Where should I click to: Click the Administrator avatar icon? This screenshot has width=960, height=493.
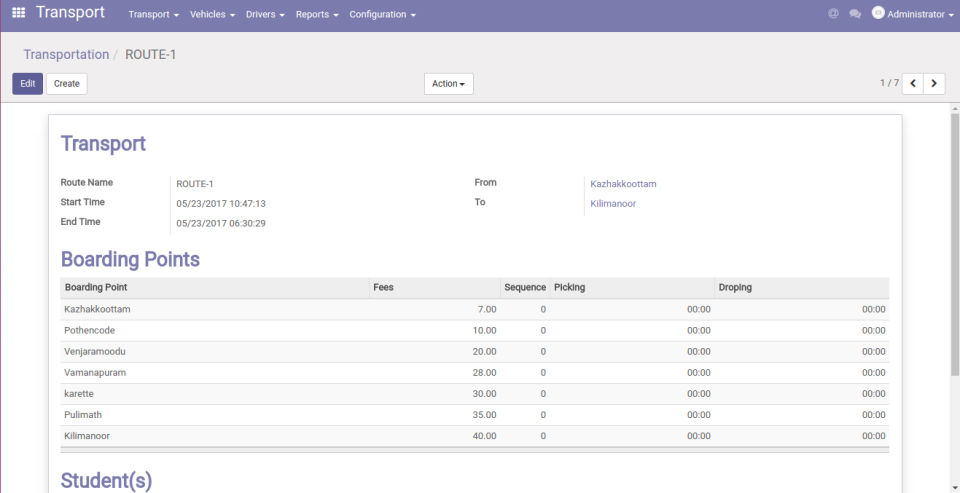pyautogui.click(x=878, y=14)
